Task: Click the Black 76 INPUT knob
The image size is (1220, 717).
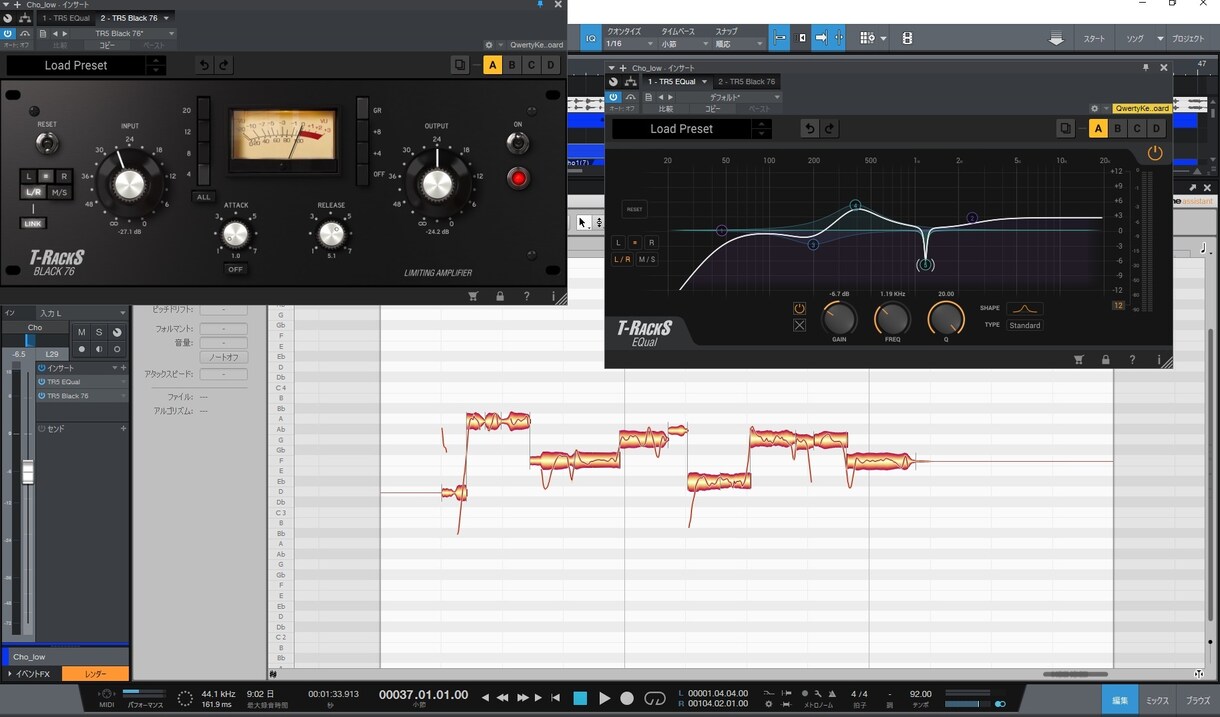Action: coord(129,184)
